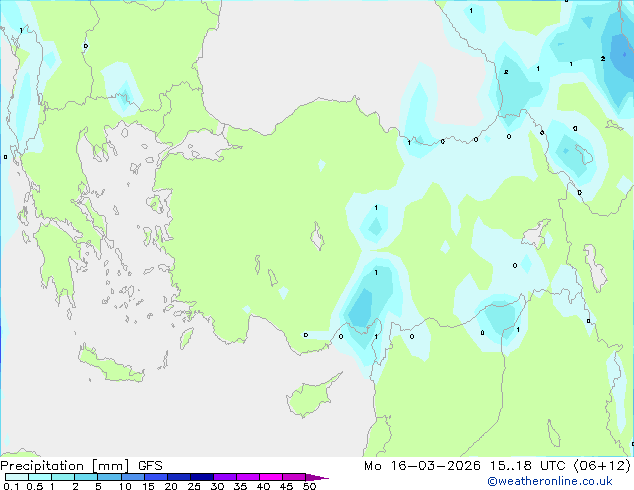This screenshot has height=490, width=634.
Task: Click the '15..18 UTC' time text
Action: pos(527,466)
